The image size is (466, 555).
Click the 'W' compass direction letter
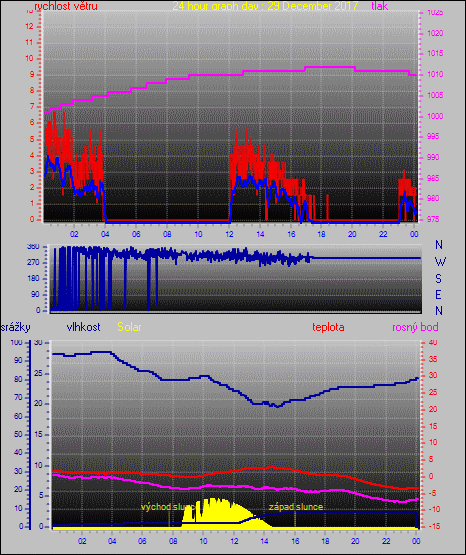tap(440, 262)
